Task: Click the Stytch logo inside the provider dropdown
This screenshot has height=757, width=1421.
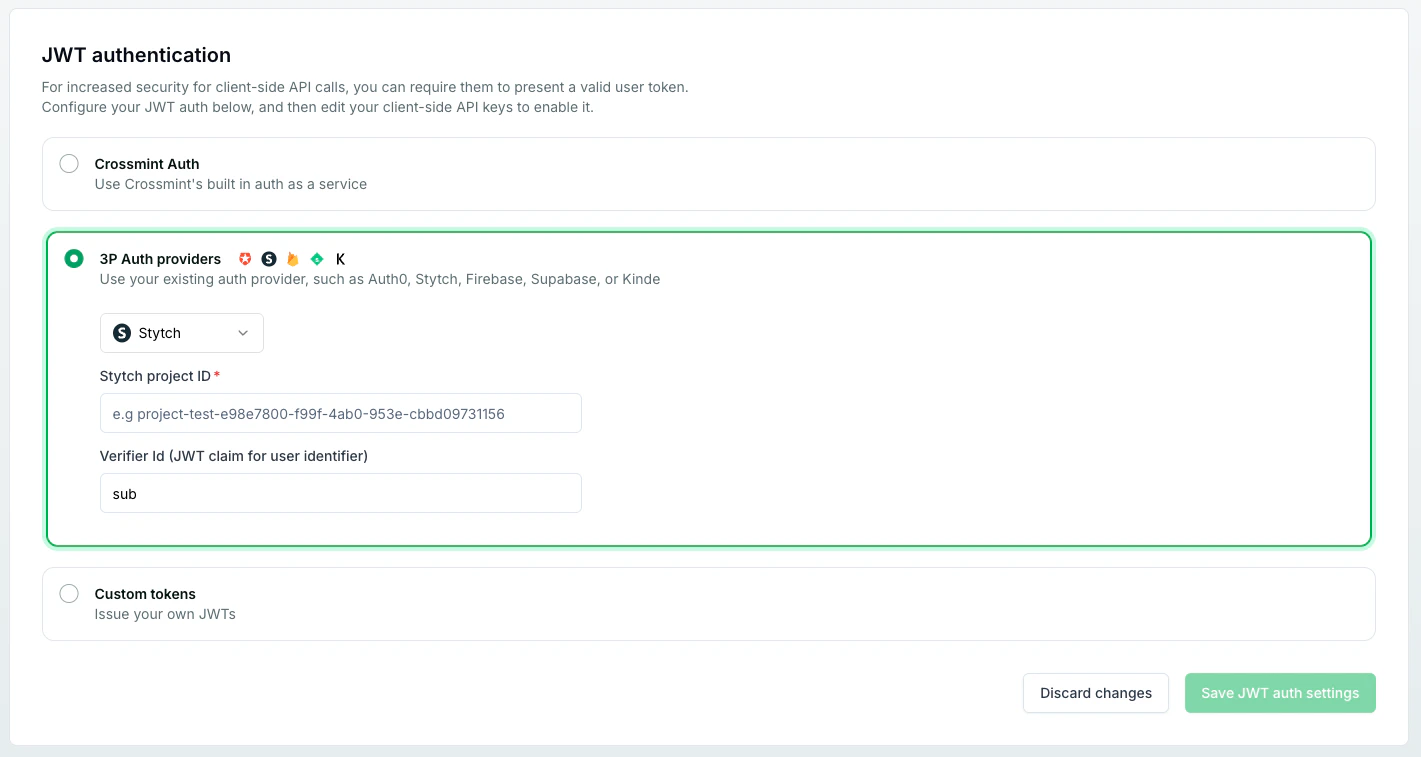Action: [120, 332]
